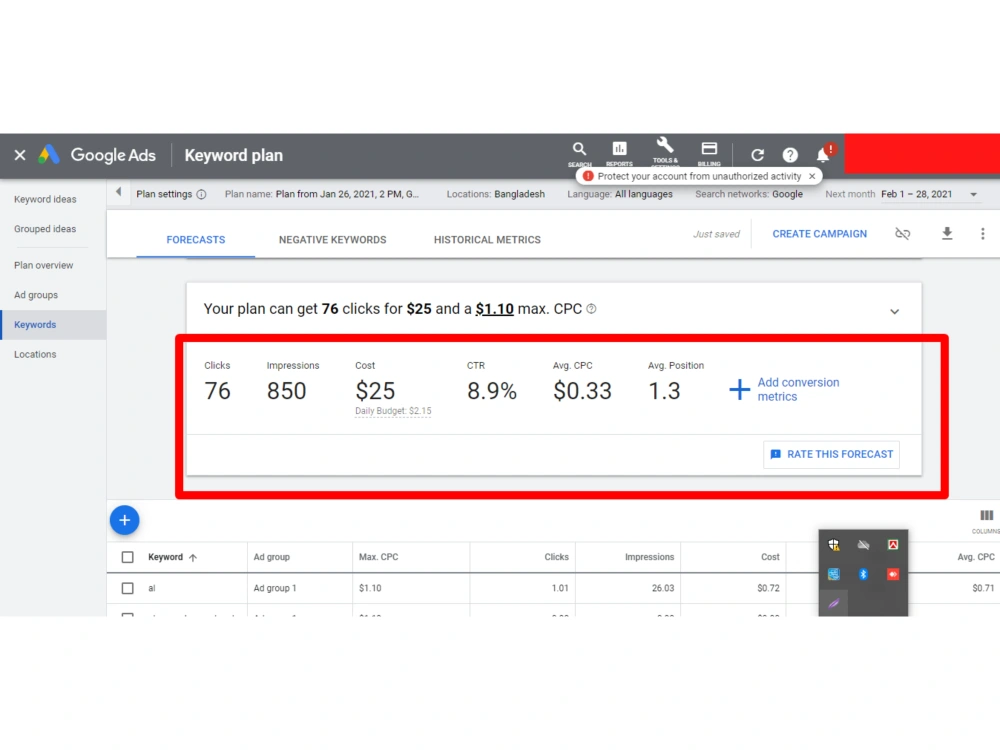
Task: Open the Help question mark icon
Action: [790, 155]
